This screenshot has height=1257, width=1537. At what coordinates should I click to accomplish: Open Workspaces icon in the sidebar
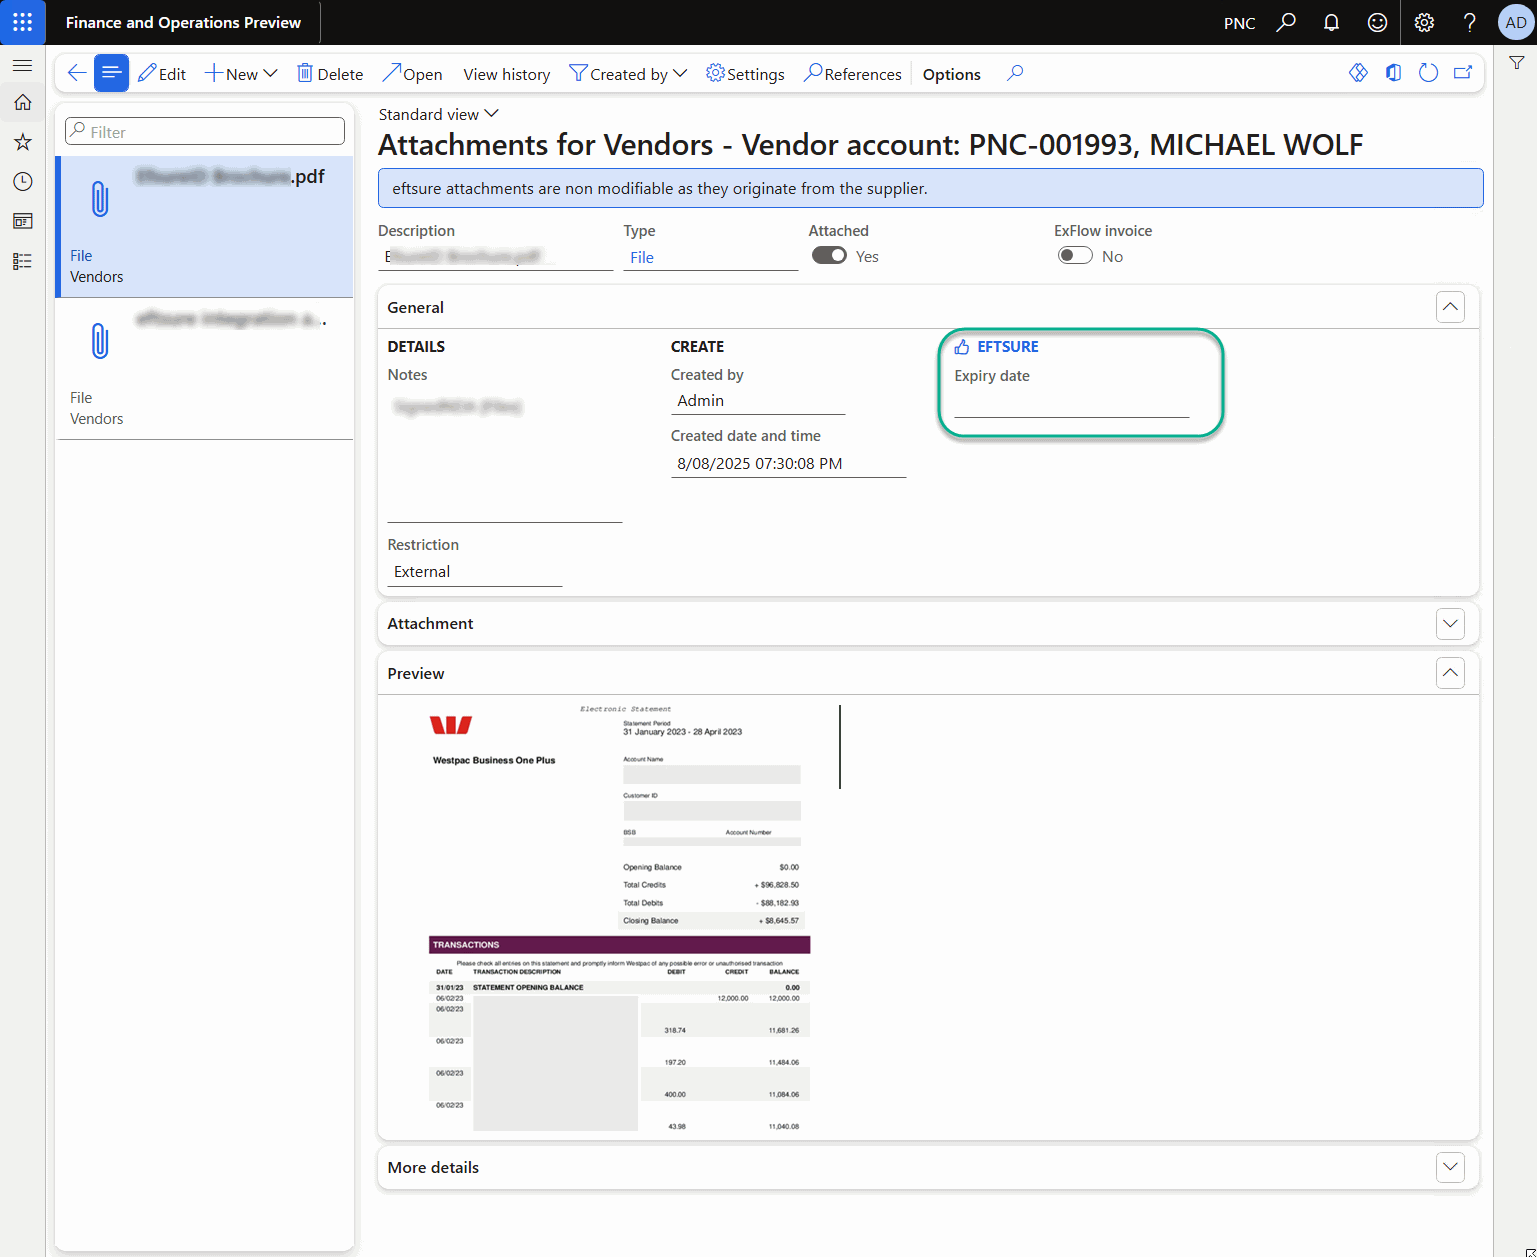(x=22, y=221)
